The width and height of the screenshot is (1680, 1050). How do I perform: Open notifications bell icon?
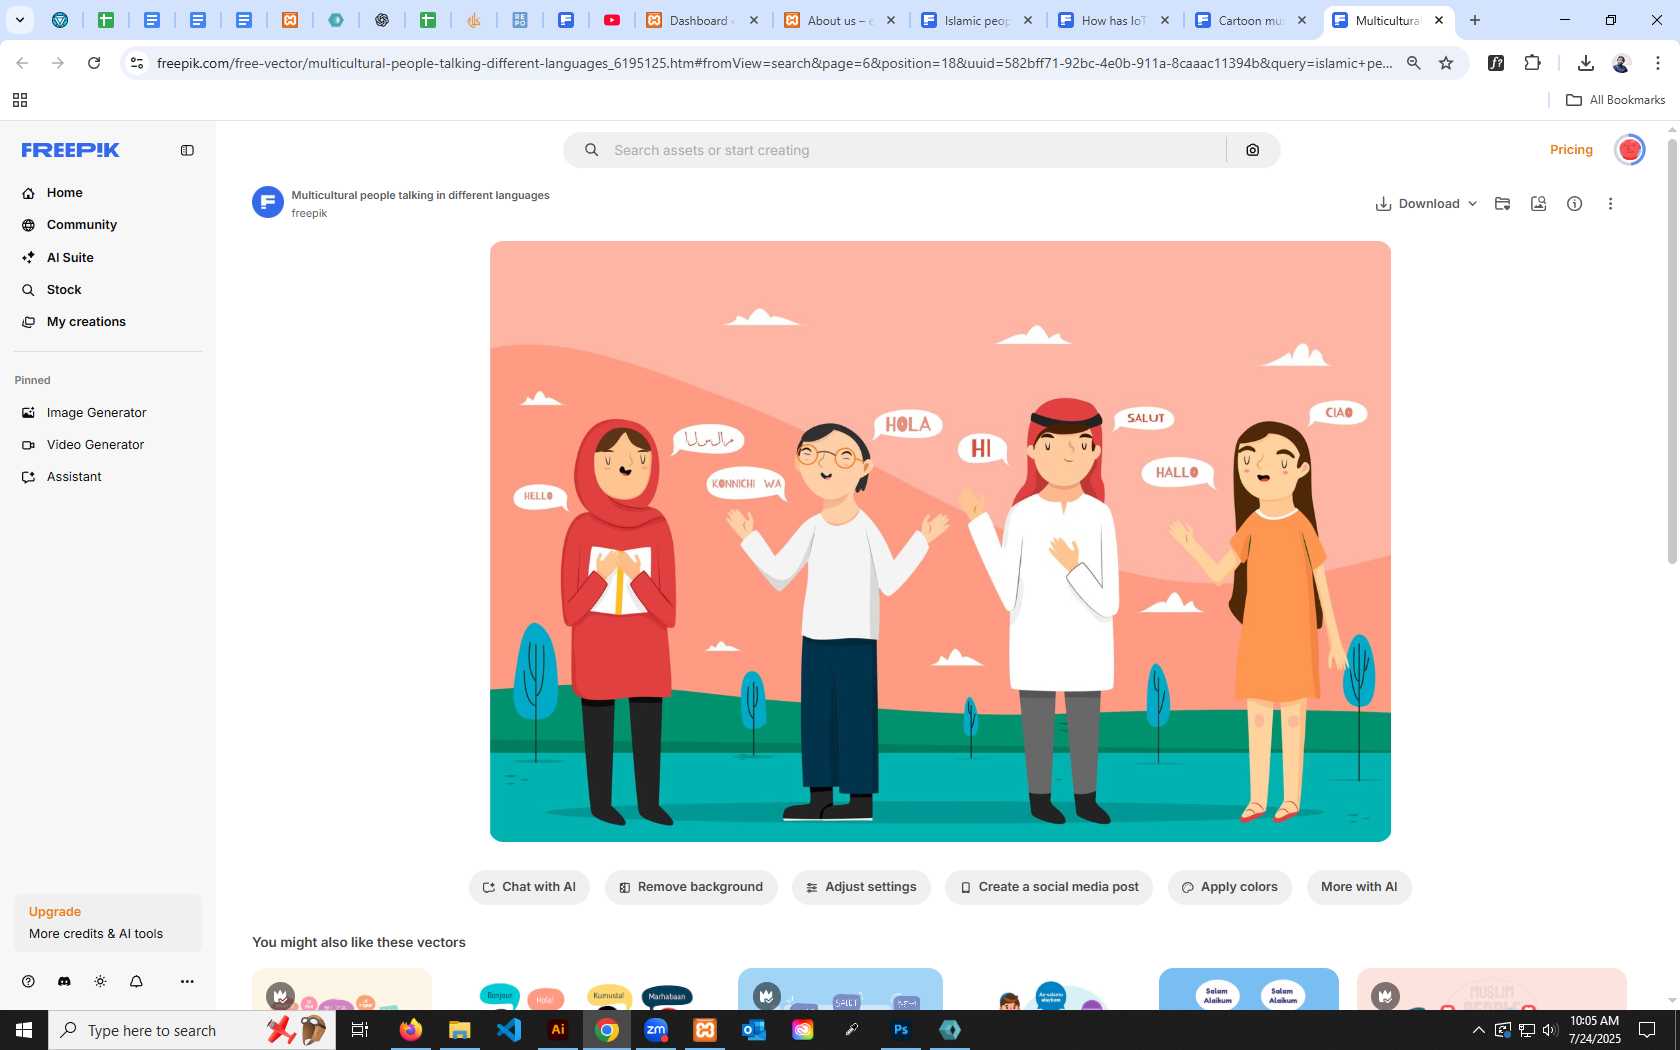pos(136,981)
